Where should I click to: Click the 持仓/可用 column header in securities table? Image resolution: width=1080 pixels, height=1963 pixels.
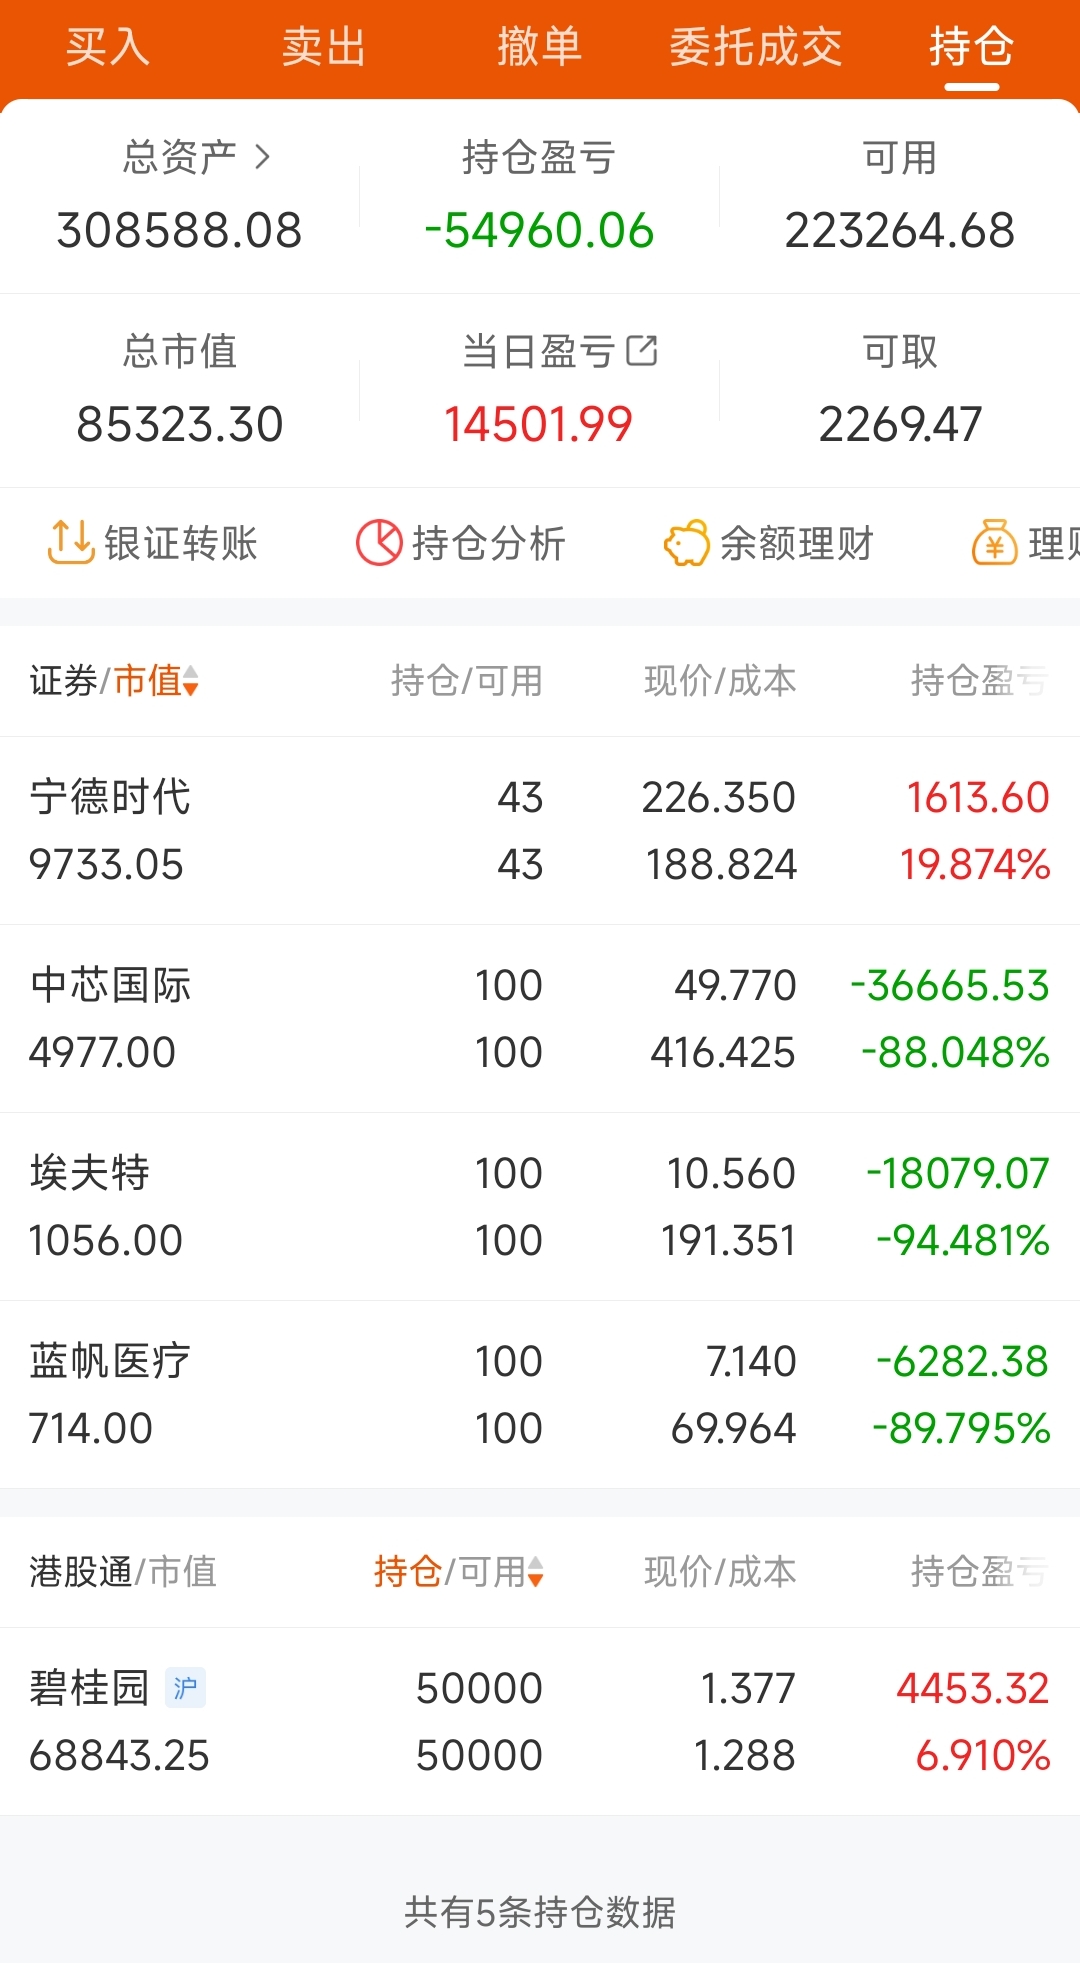coord(467,681)
